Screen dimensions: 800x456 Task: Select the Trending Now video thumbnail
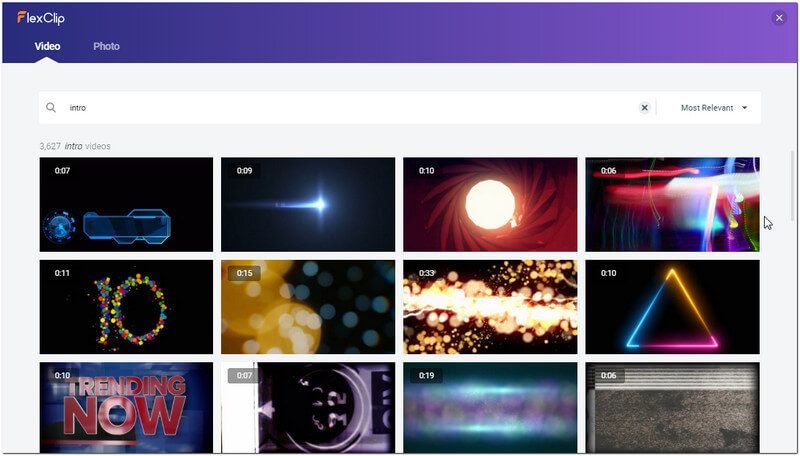coord(126,408)
